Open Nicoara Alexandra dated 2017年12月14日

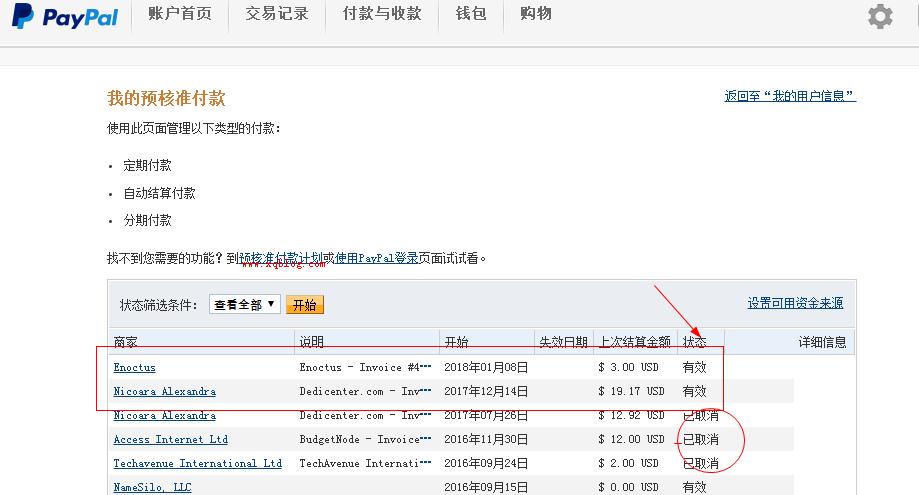point(165,391)
